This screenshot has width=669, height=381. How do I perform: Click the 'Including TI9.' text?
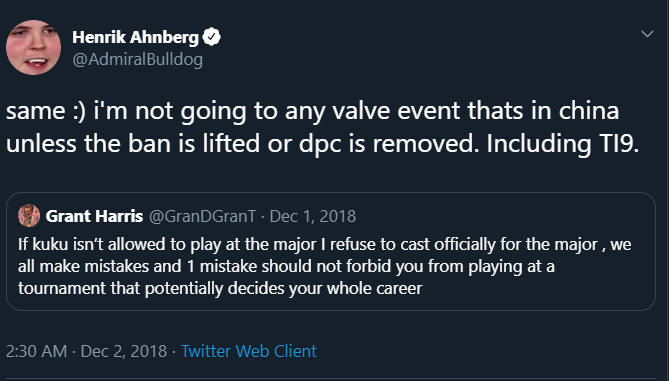tap(562, 143)
